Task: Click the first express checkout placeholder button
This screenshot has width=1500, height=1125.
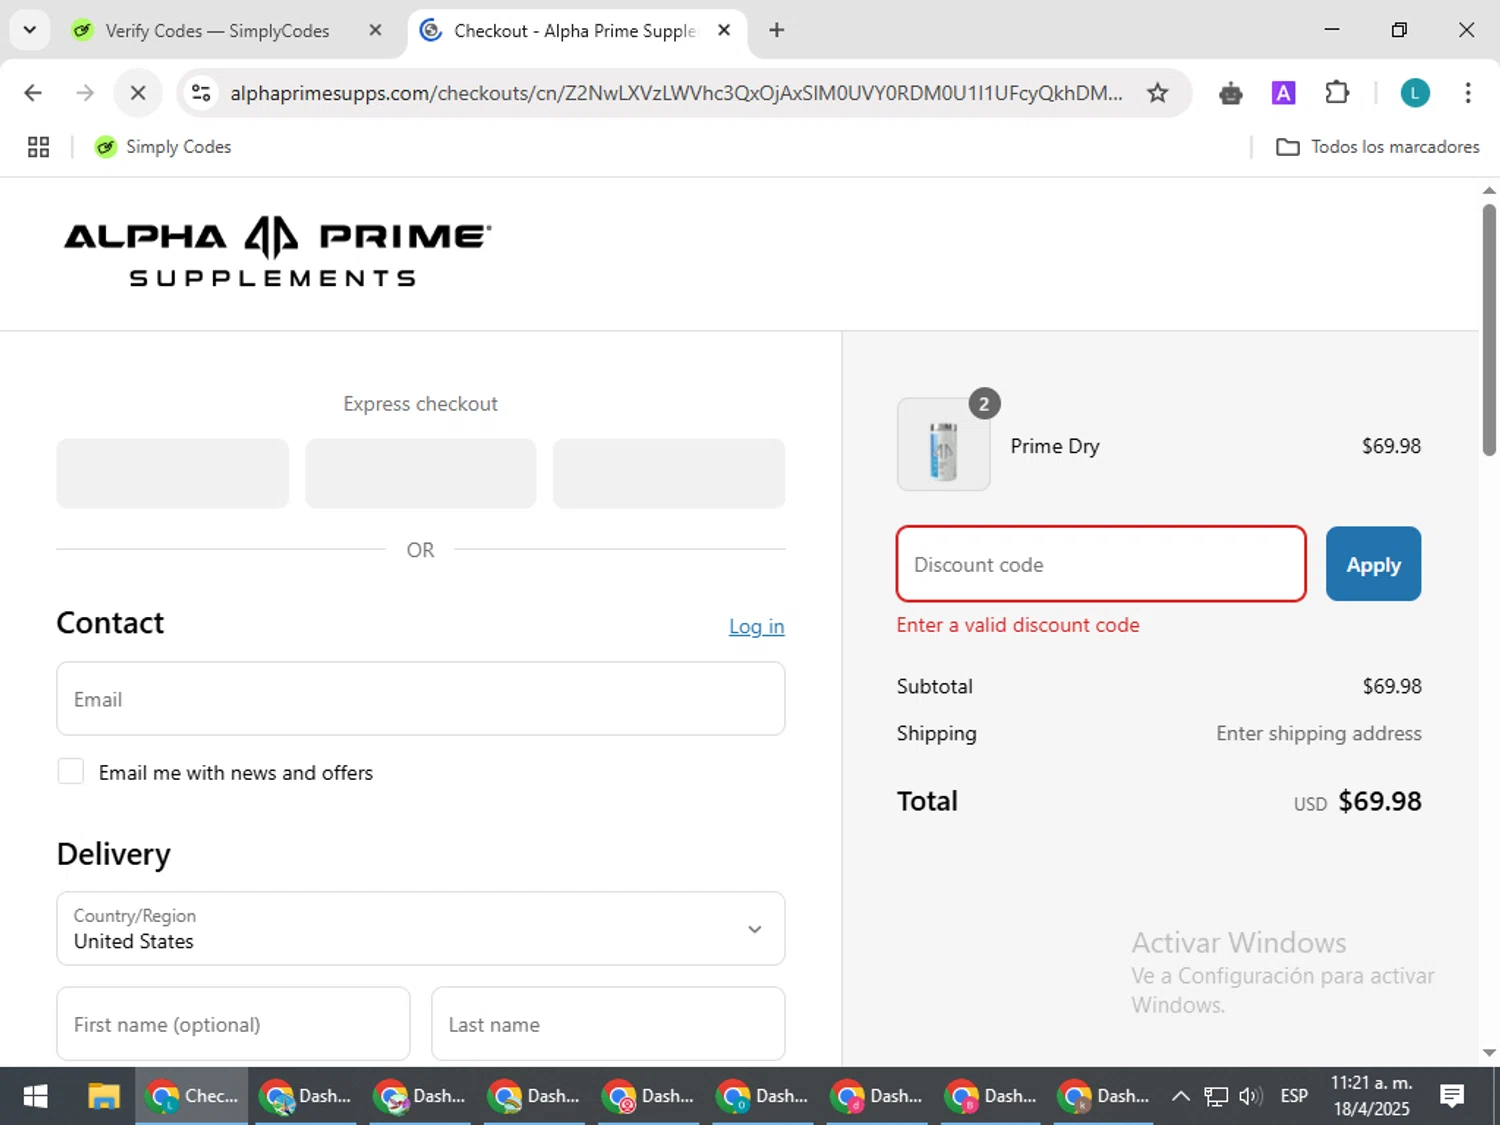Action: 173,473
